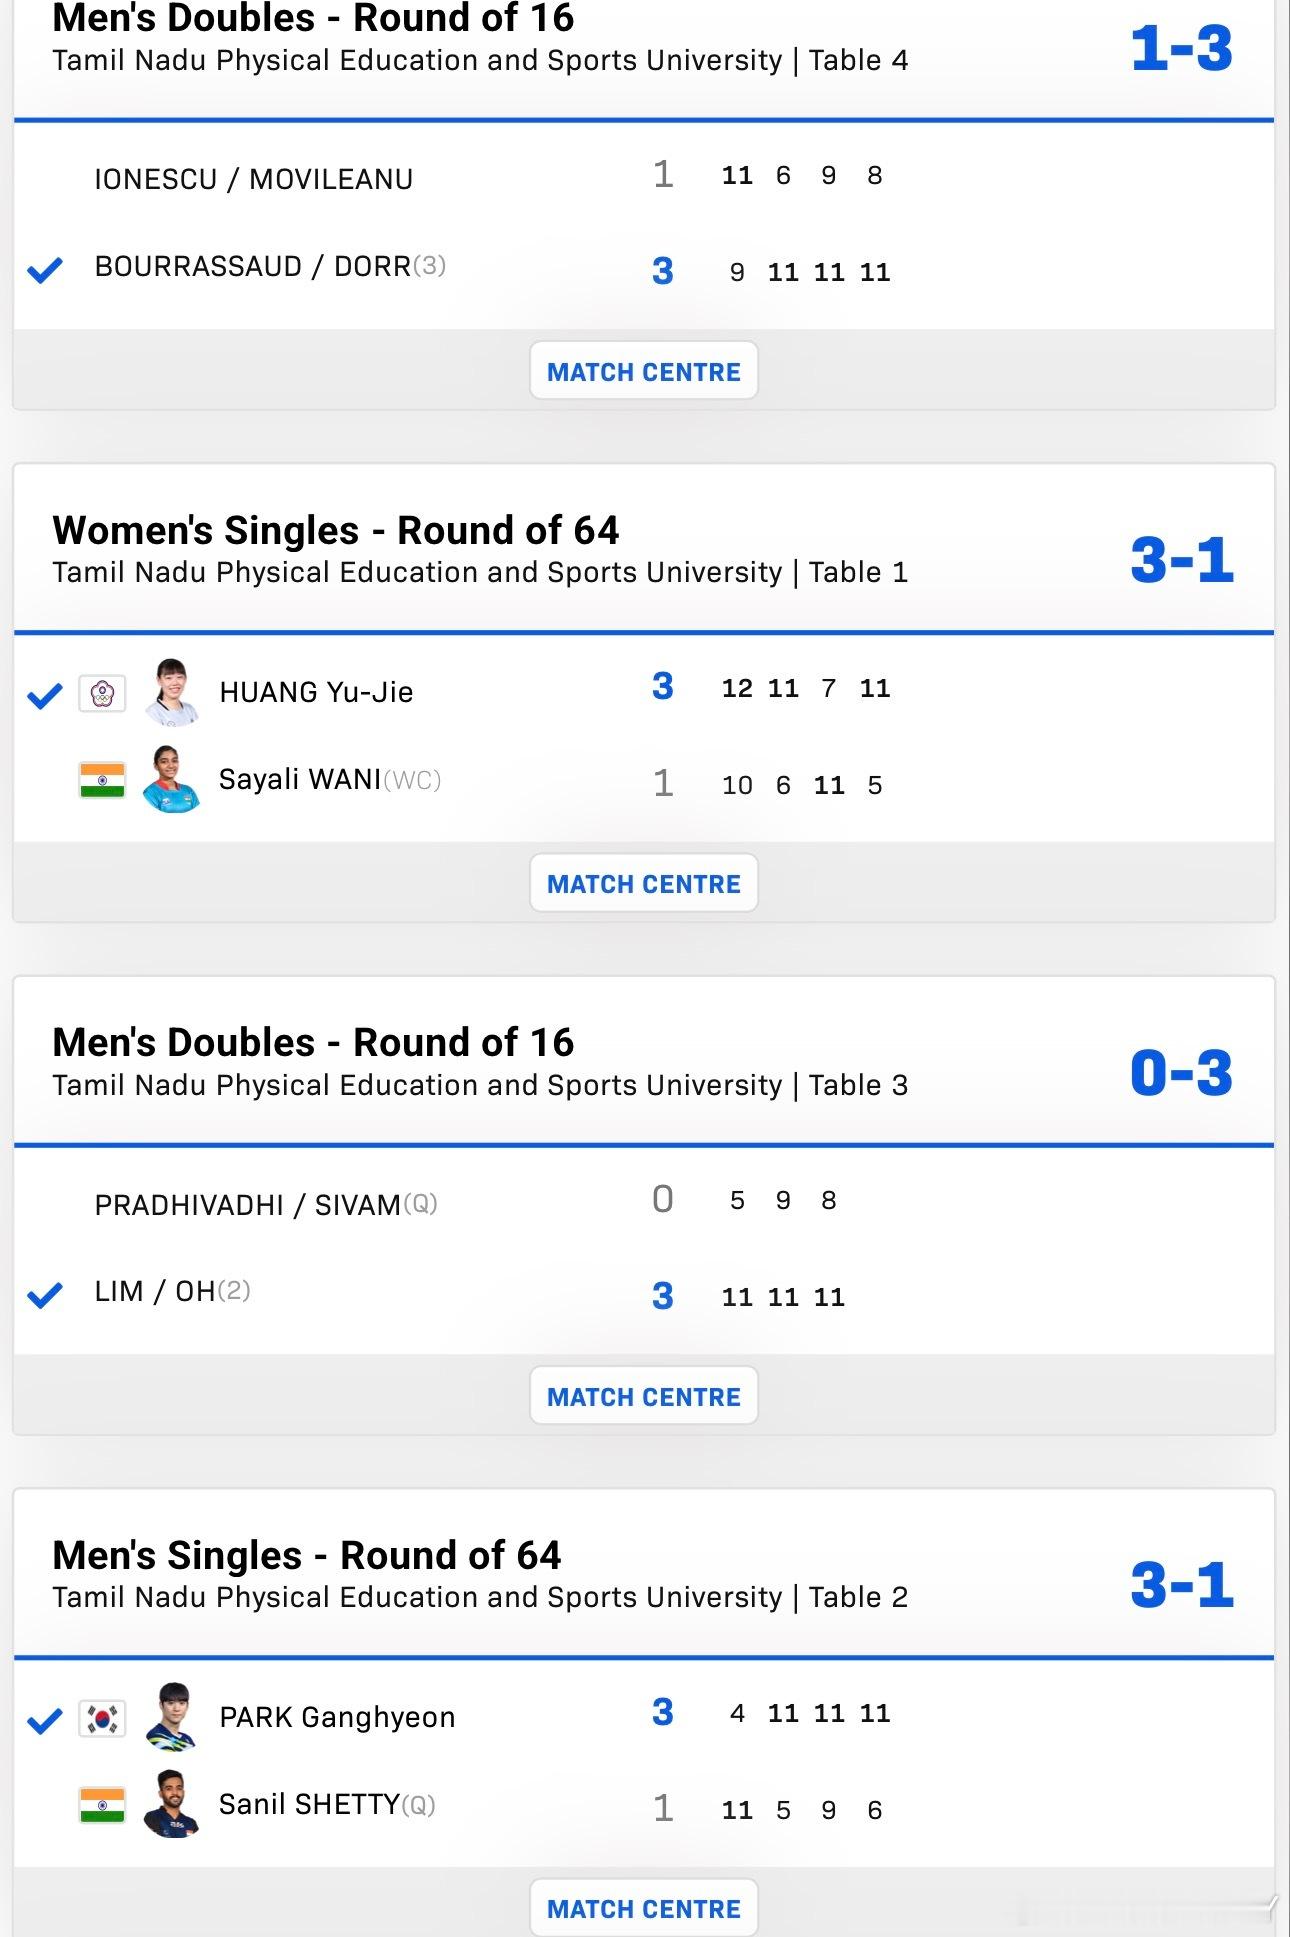Open Match Centre for Huang vs Wani

[643, 883]
